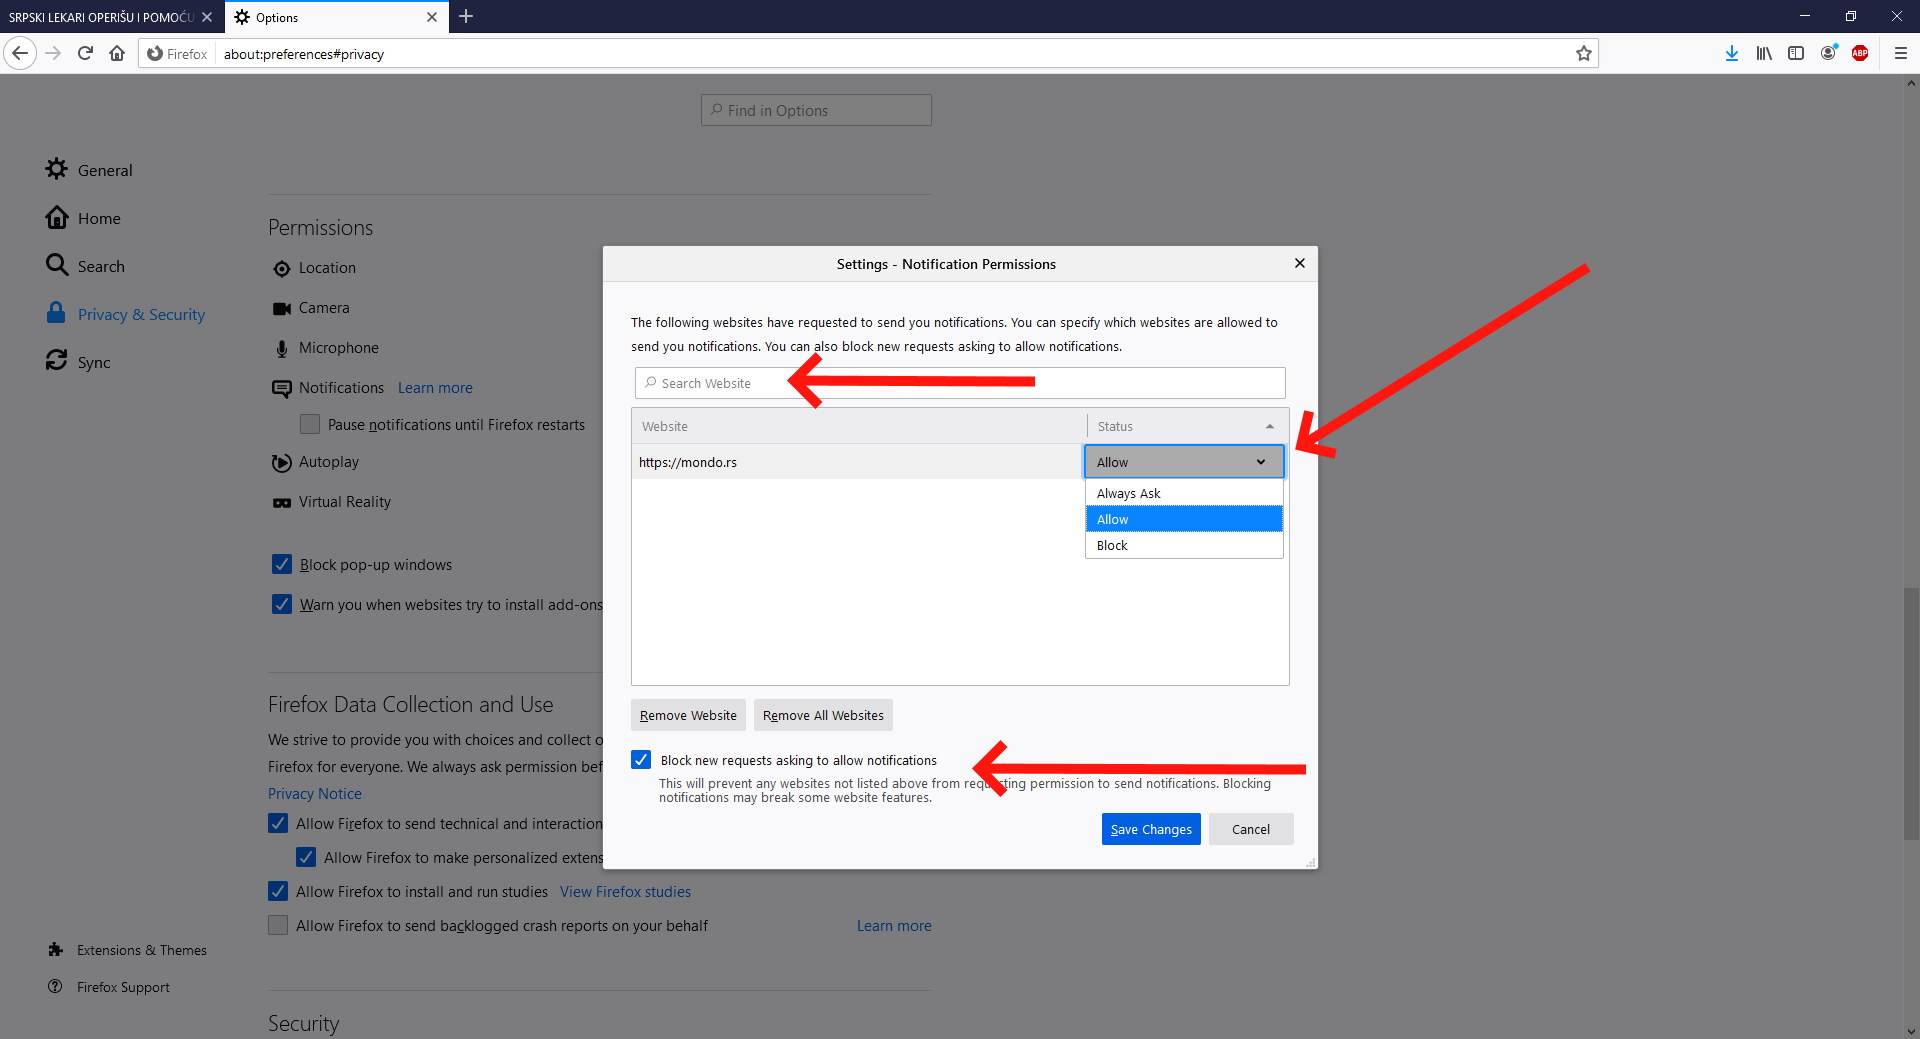The height and width of the screenshot is (1039, 1920).
Task: Click the bookmark star in the address bar
Action: tap(1583, 53)
